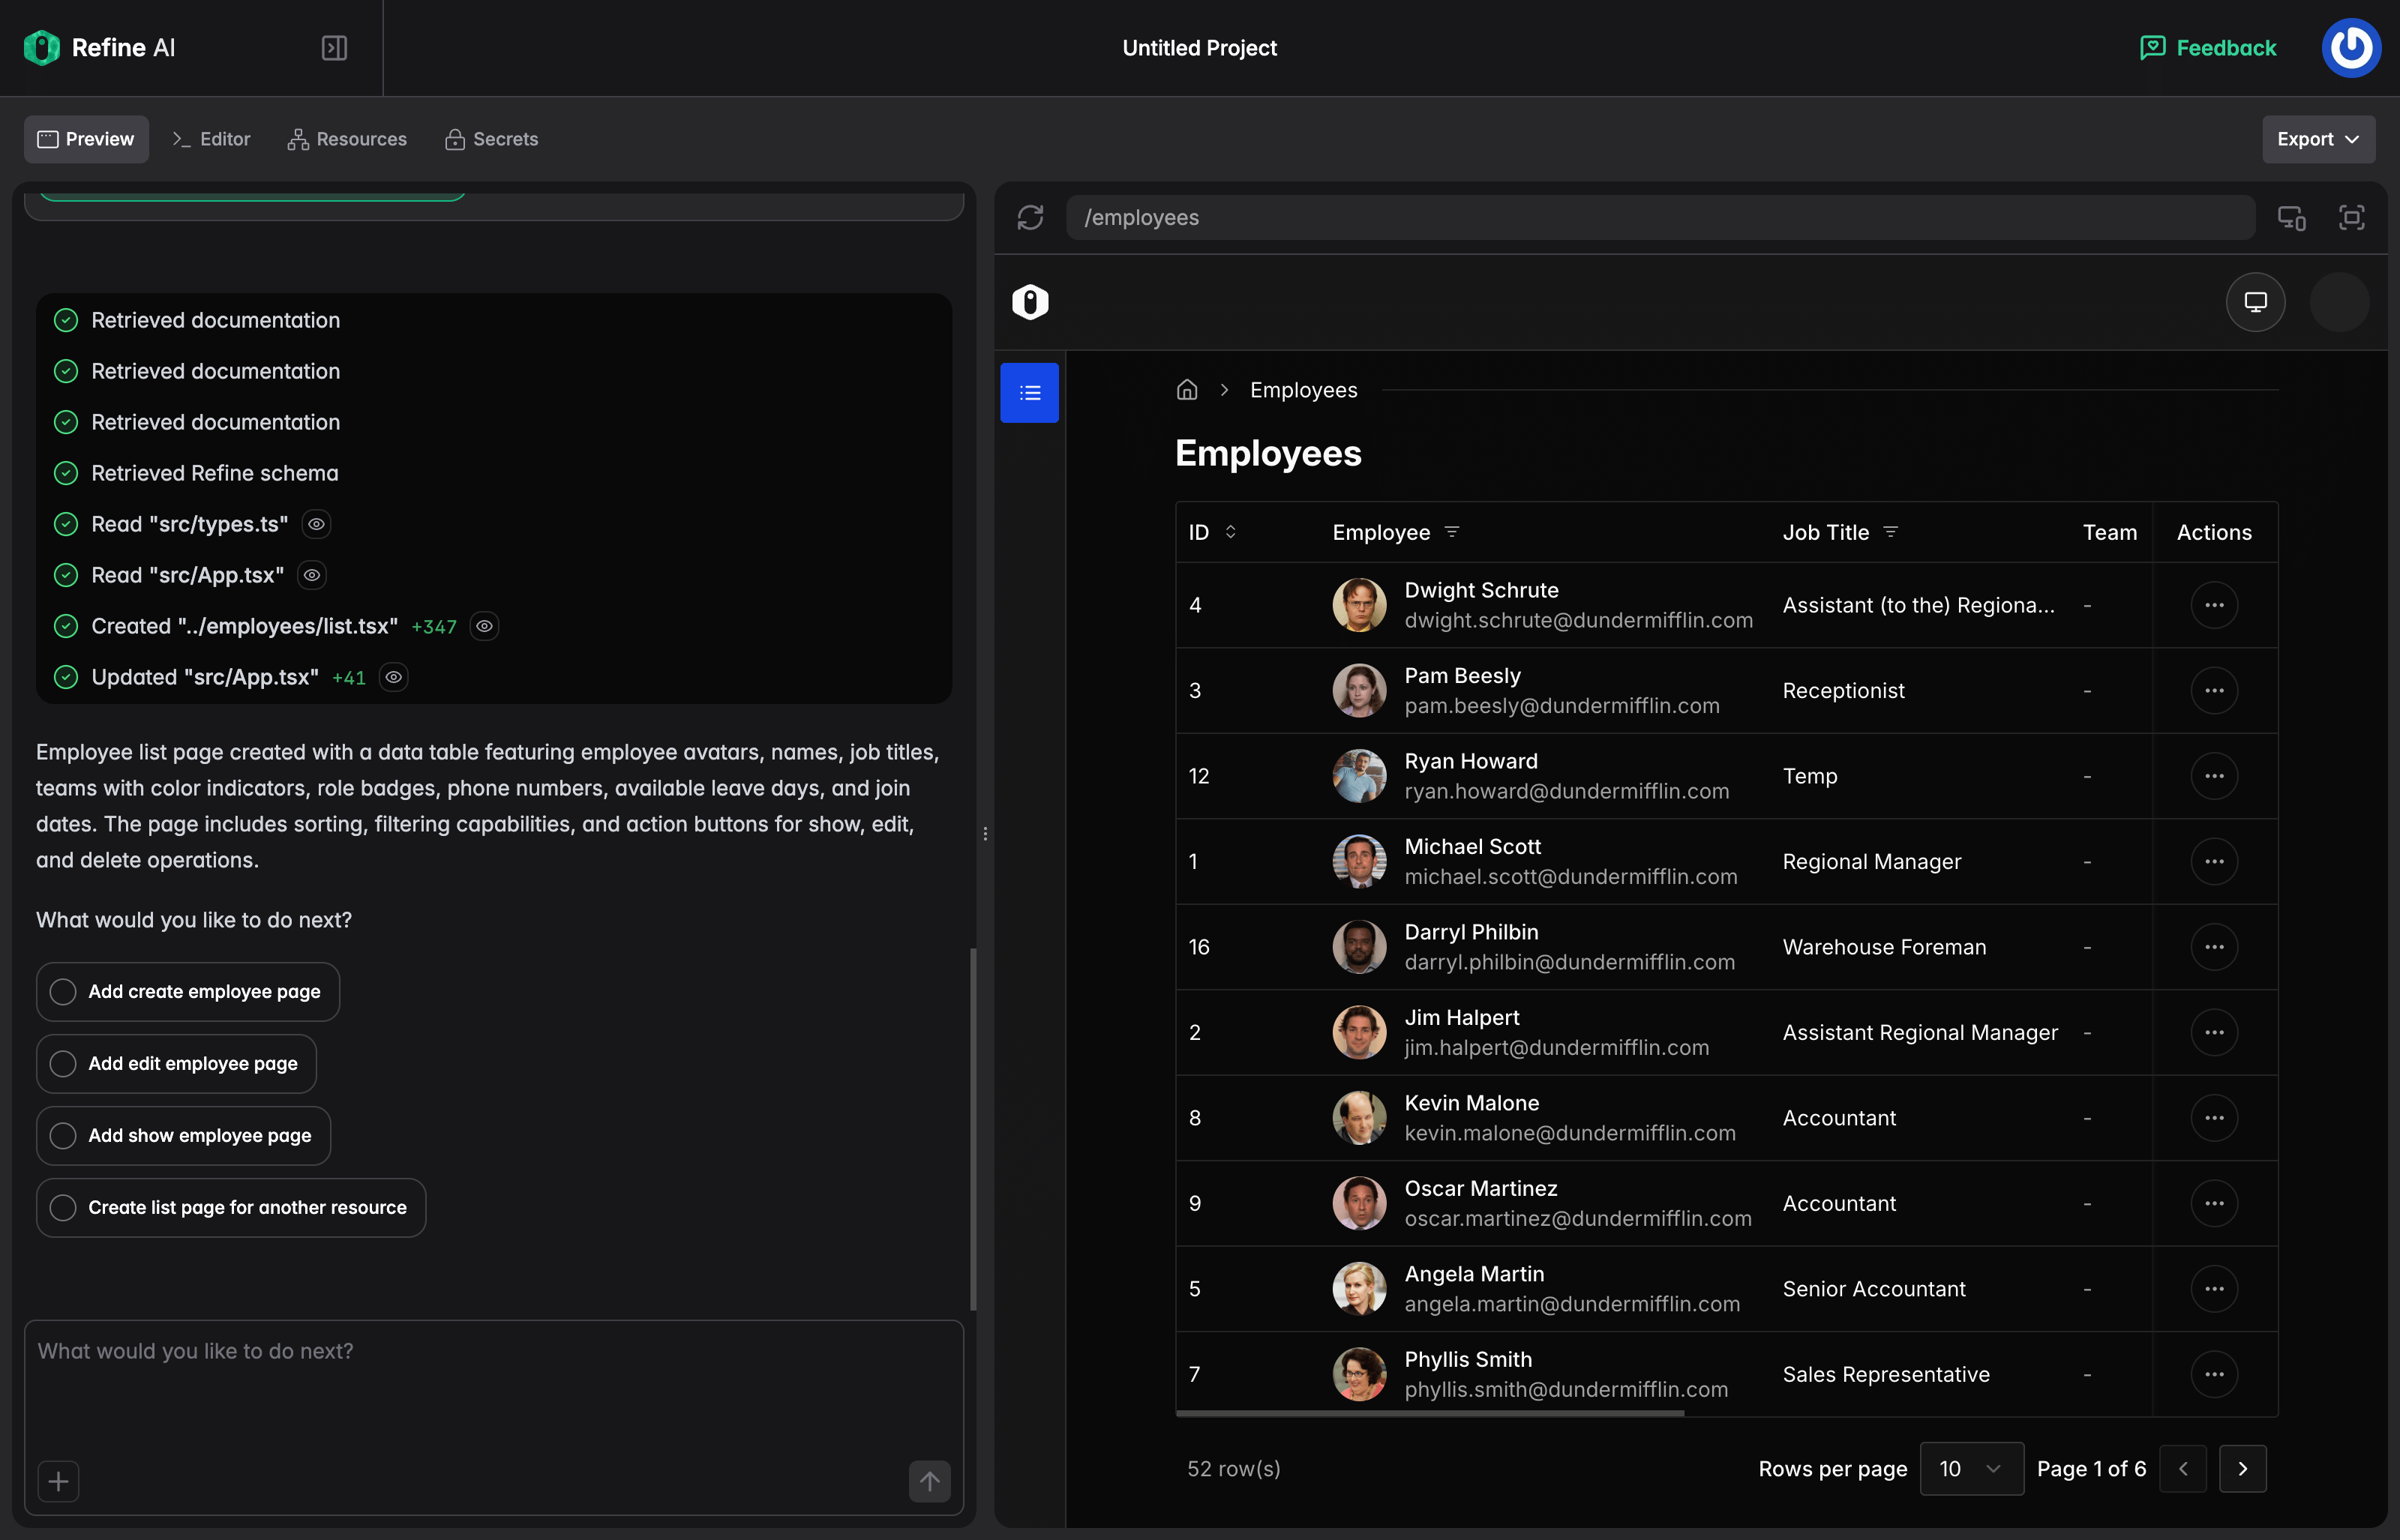This screenshot has height=1540, width=2400.
Task: Open the responsive device preview icon
Action: click(2291, 217)
